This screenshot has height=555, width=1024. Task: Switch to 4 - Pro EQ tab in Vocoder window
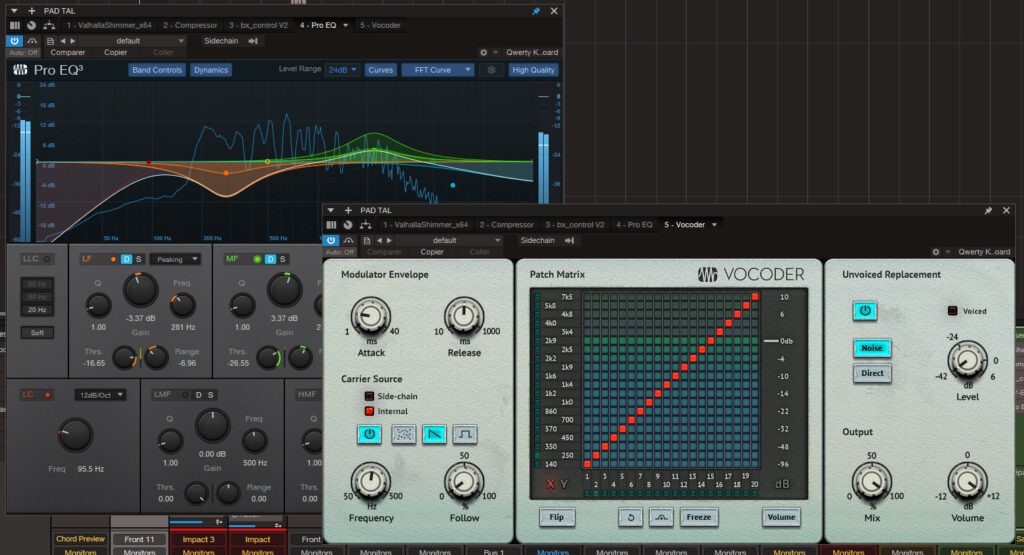coord(634,225)
